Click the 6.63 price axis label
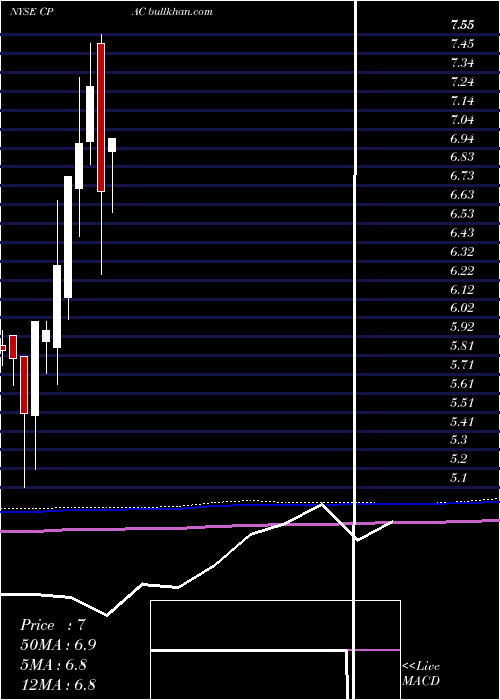500x700 pixels. [462, 195]
